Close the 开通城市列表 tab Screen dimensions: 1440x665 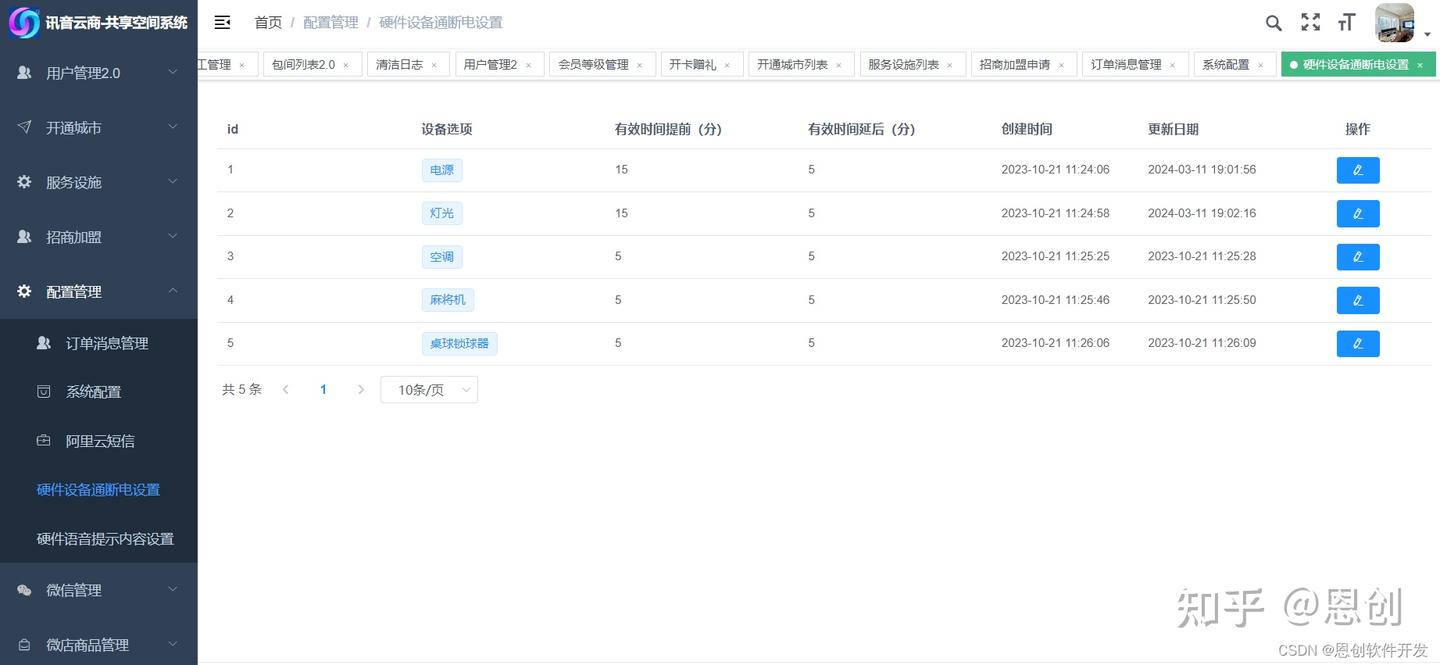pos(839,65)
